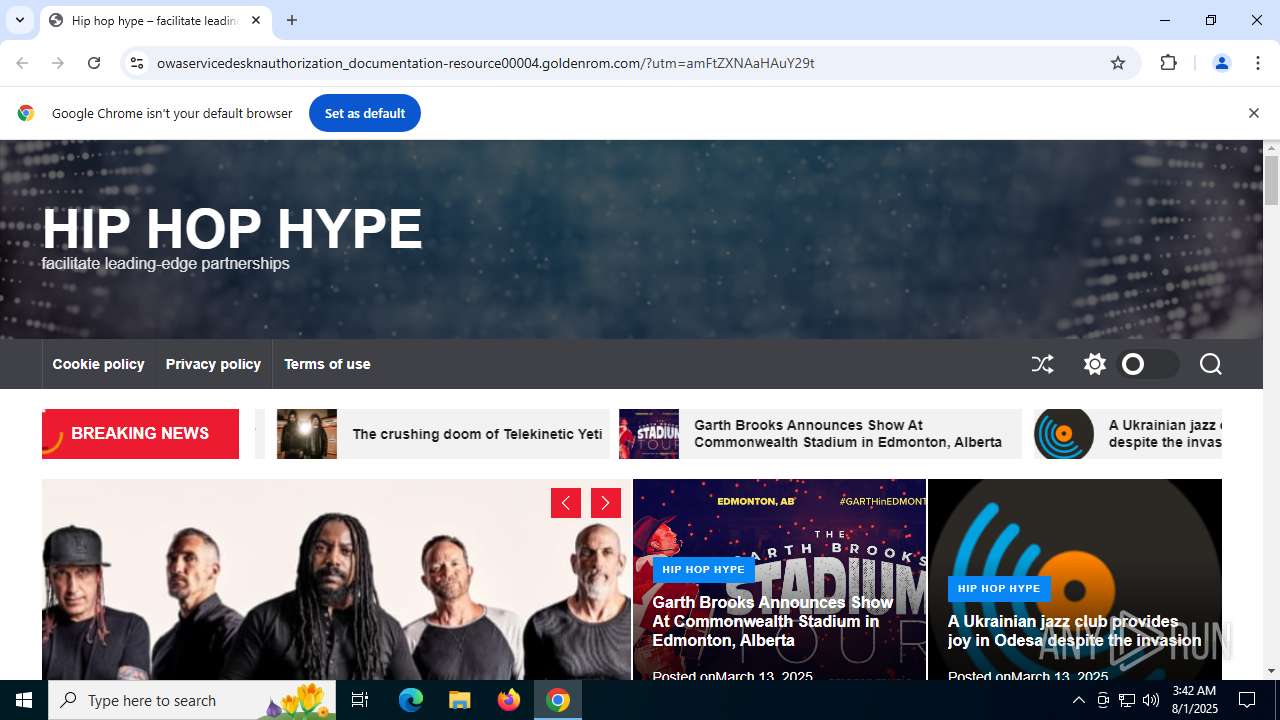
Task: Click the sun light-mode icon
Action: click(1095, 364)
